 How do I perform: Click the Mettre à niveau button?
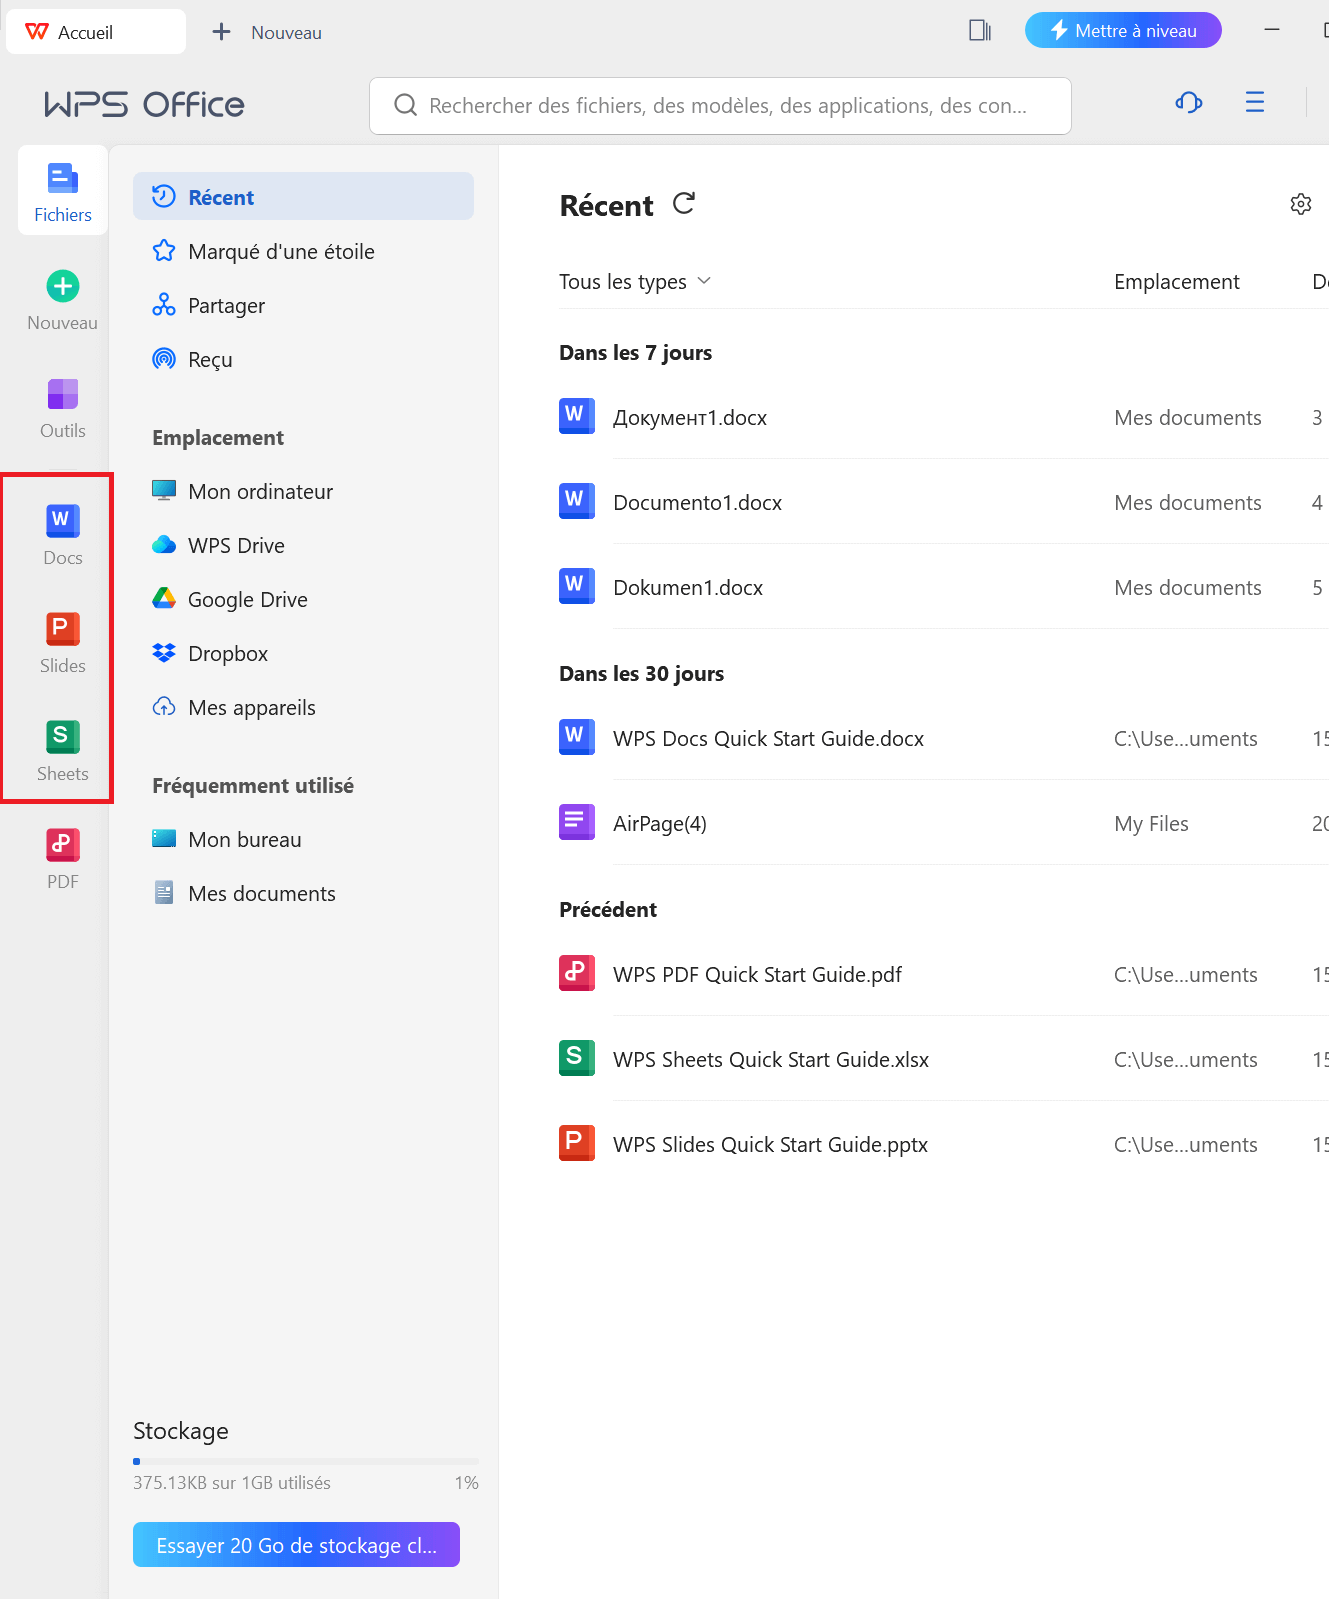click(x=1123, y=30)
